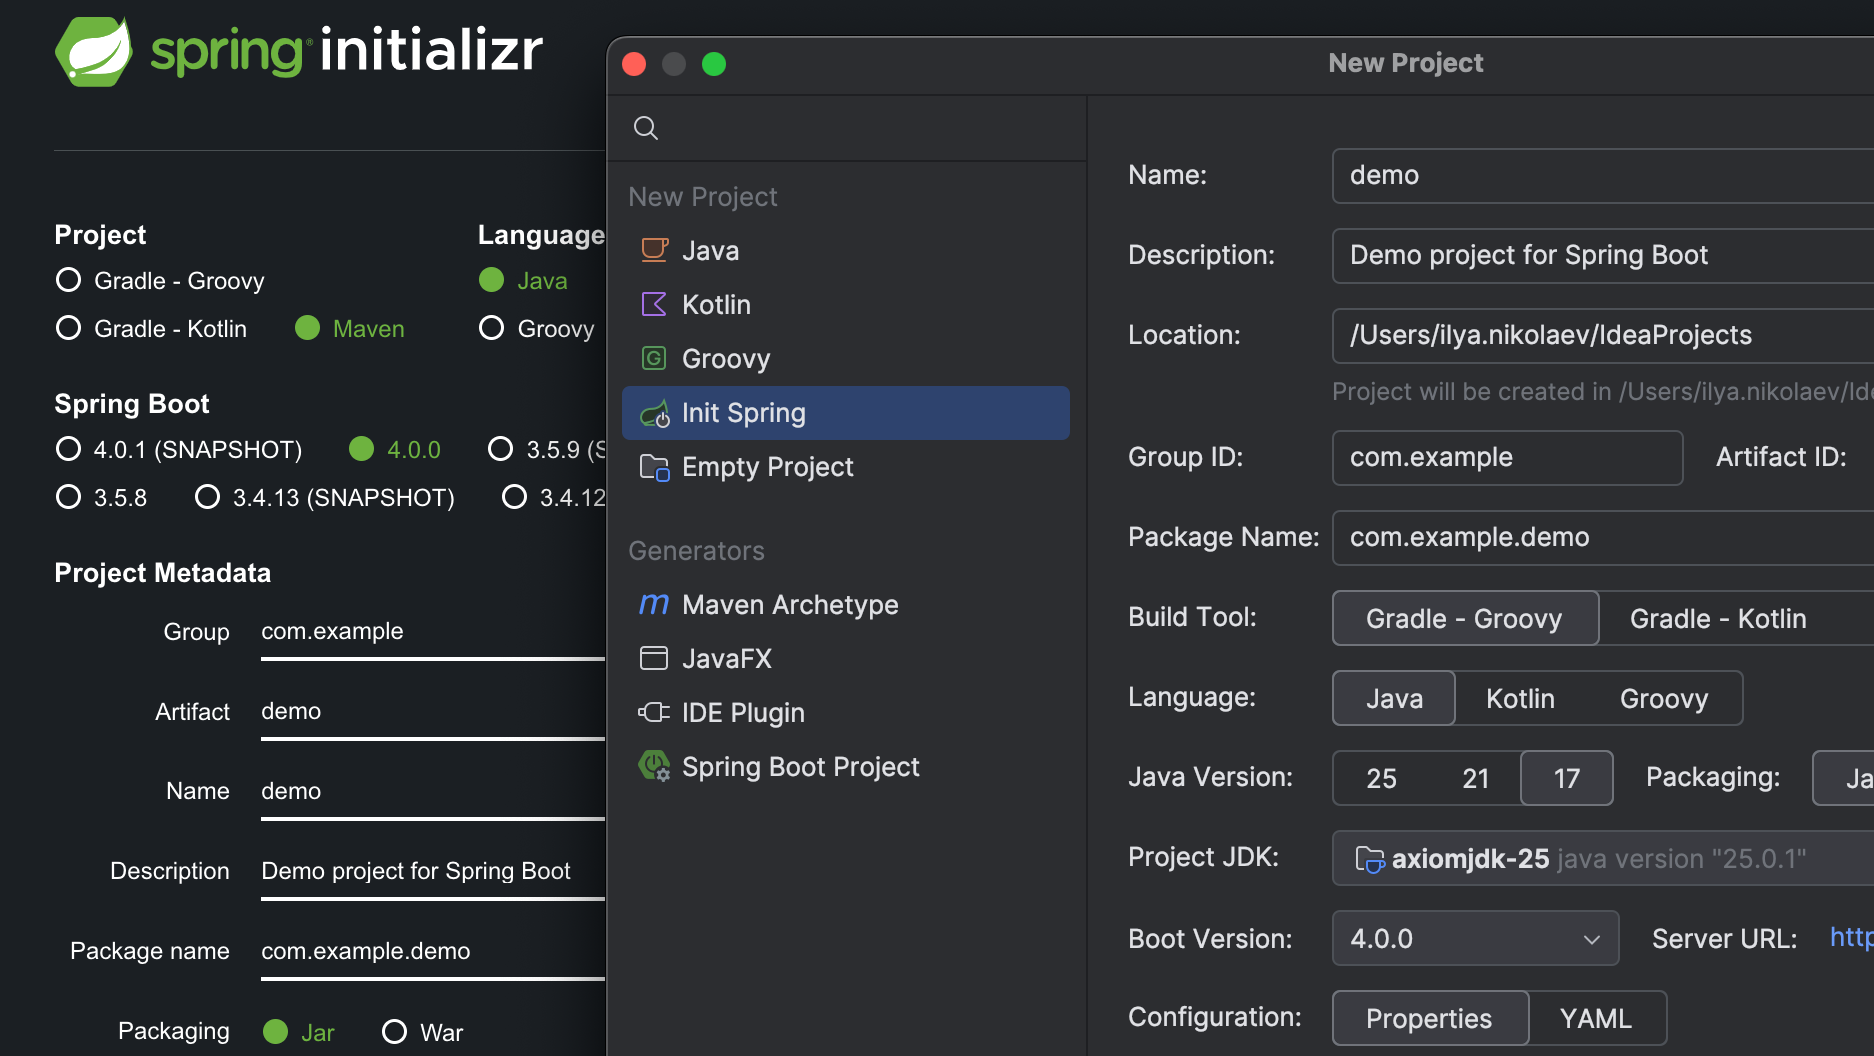Viewport: 1874px width, 1056px height.
Task: Click the Groovy generator icon
Action: pos(654,358)
